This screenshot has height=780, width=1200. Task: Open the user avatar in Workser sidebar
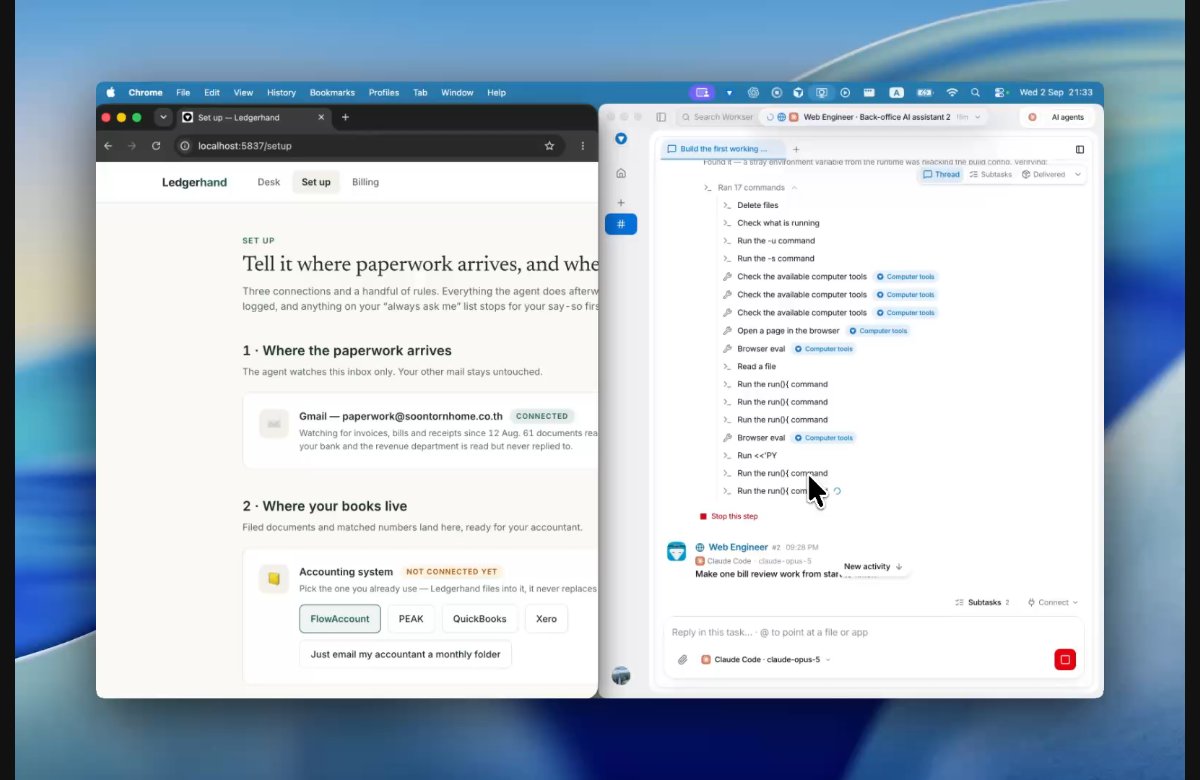click(x=621, y=676)
